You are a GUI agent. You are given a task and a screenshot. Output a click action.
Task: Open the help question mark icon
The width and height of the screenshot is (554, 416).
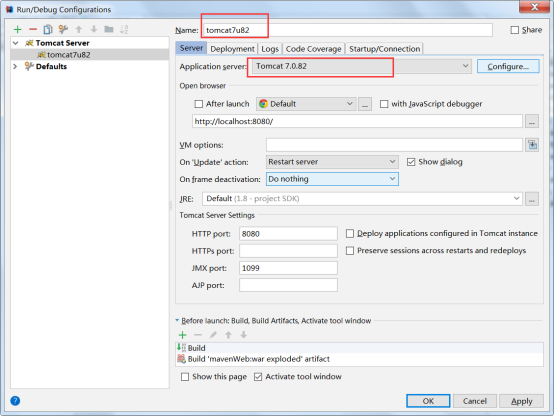(15, 401)
